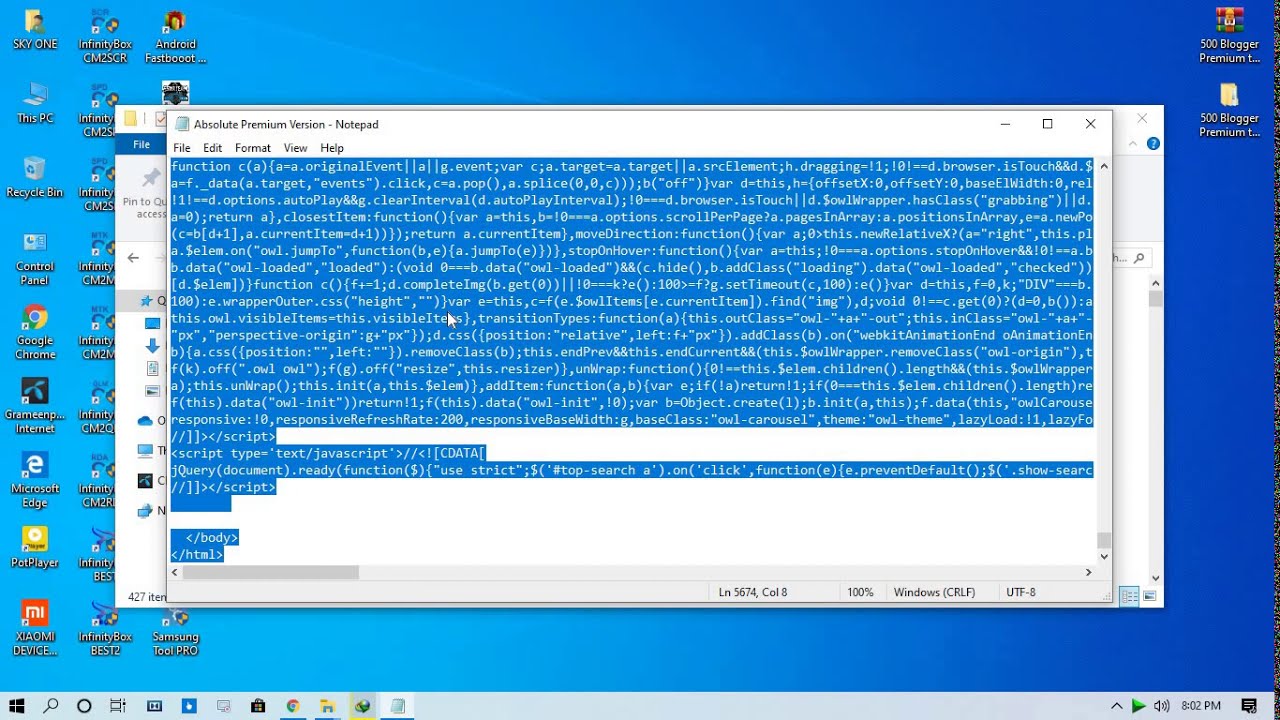Switch Explorer to large icons view
Screen dimensions: 1280x720
pyautogui.click(x=1150, y=597)
